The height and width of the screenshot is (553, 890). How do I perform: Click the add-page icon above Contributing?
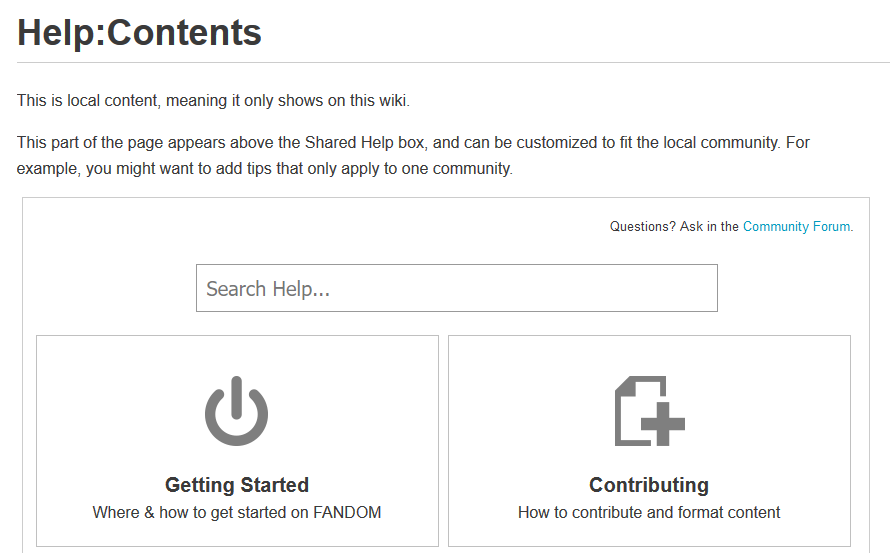[x=649, y=411]
